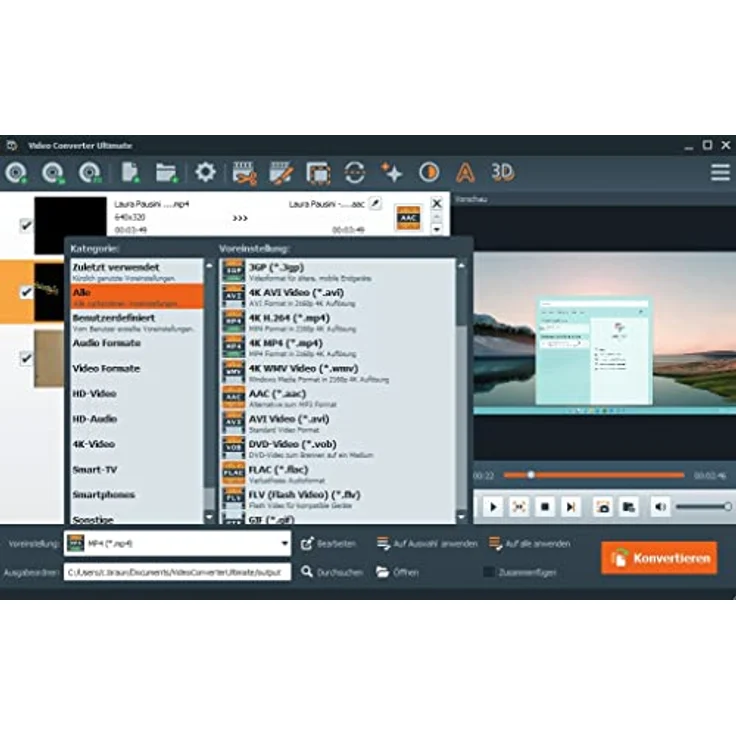Viewport: 736px width, 736px height.
Task: Open the 3D settings icon
Action: [502, 172]
